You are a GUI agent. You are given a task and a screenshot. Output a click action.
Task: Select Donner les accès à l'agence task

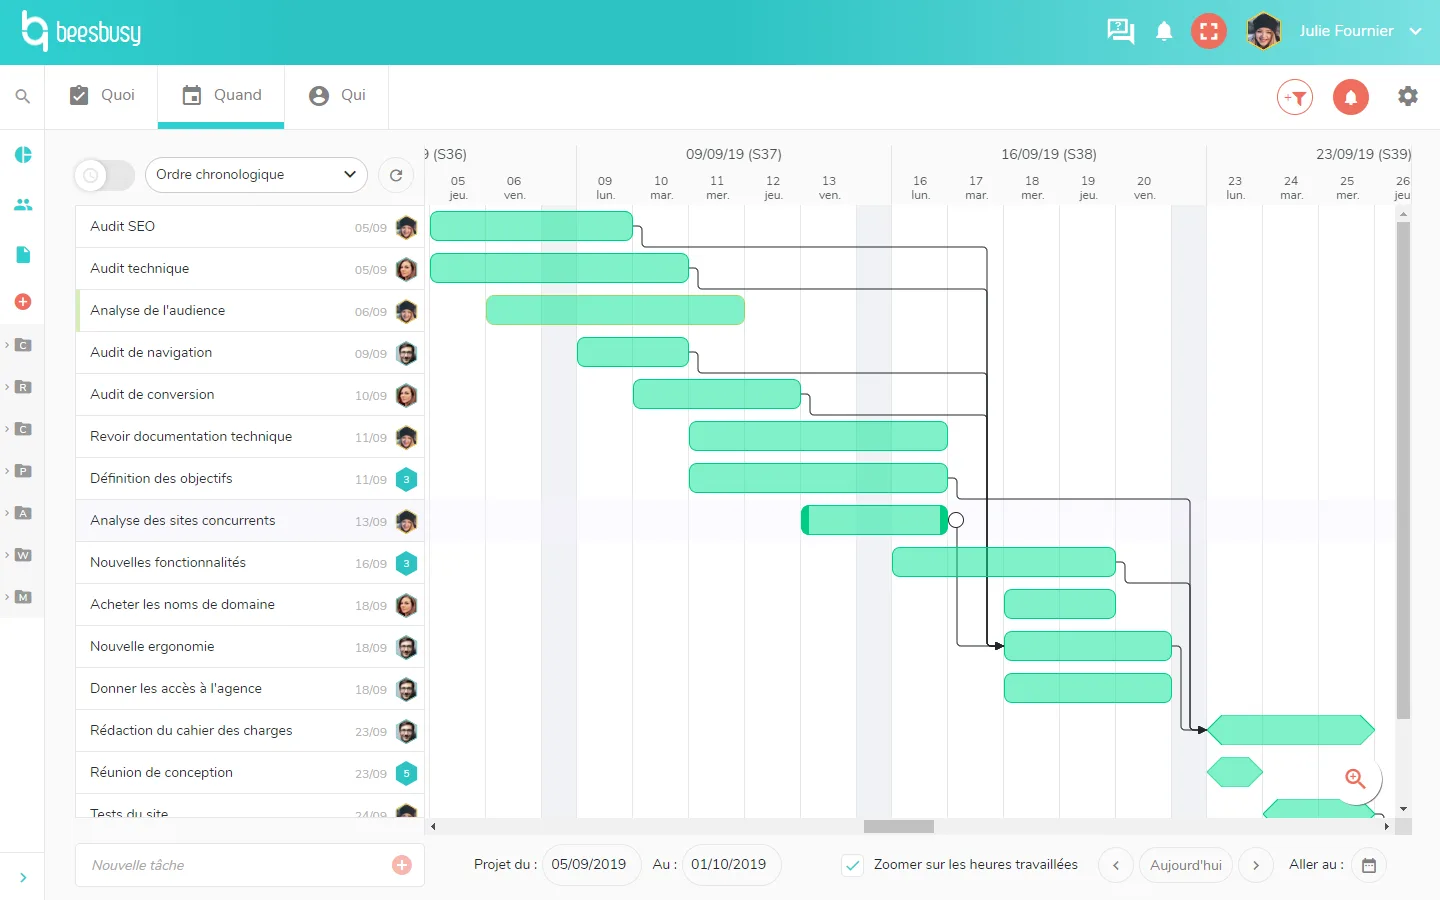249,689
